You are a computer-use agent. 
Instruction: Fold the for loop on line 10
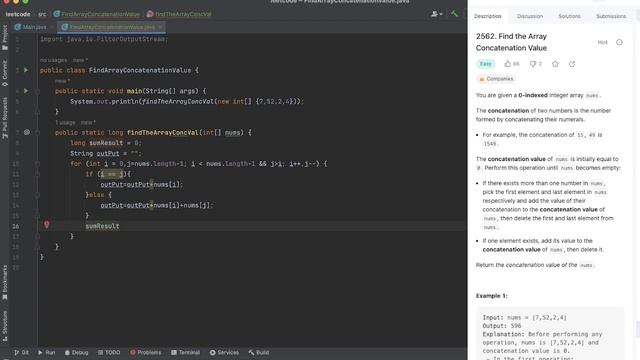pos(37,164)
